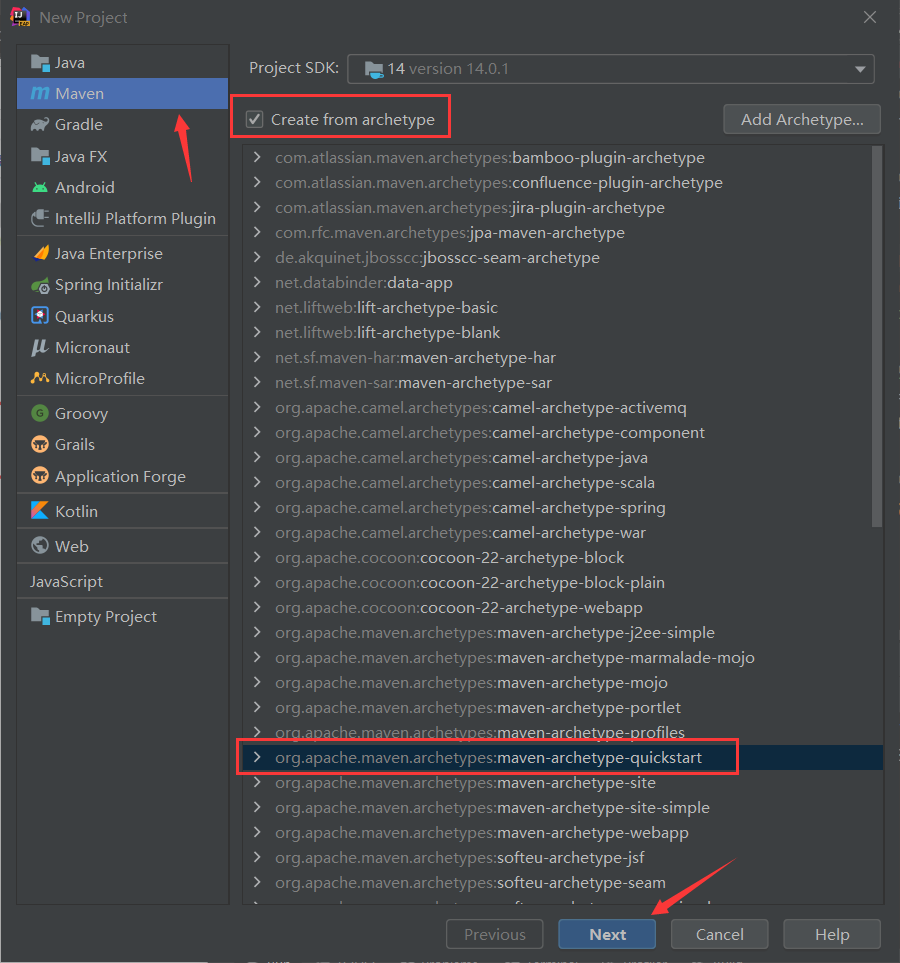Select Java Enterprise project type

click(x=108, y=254)
